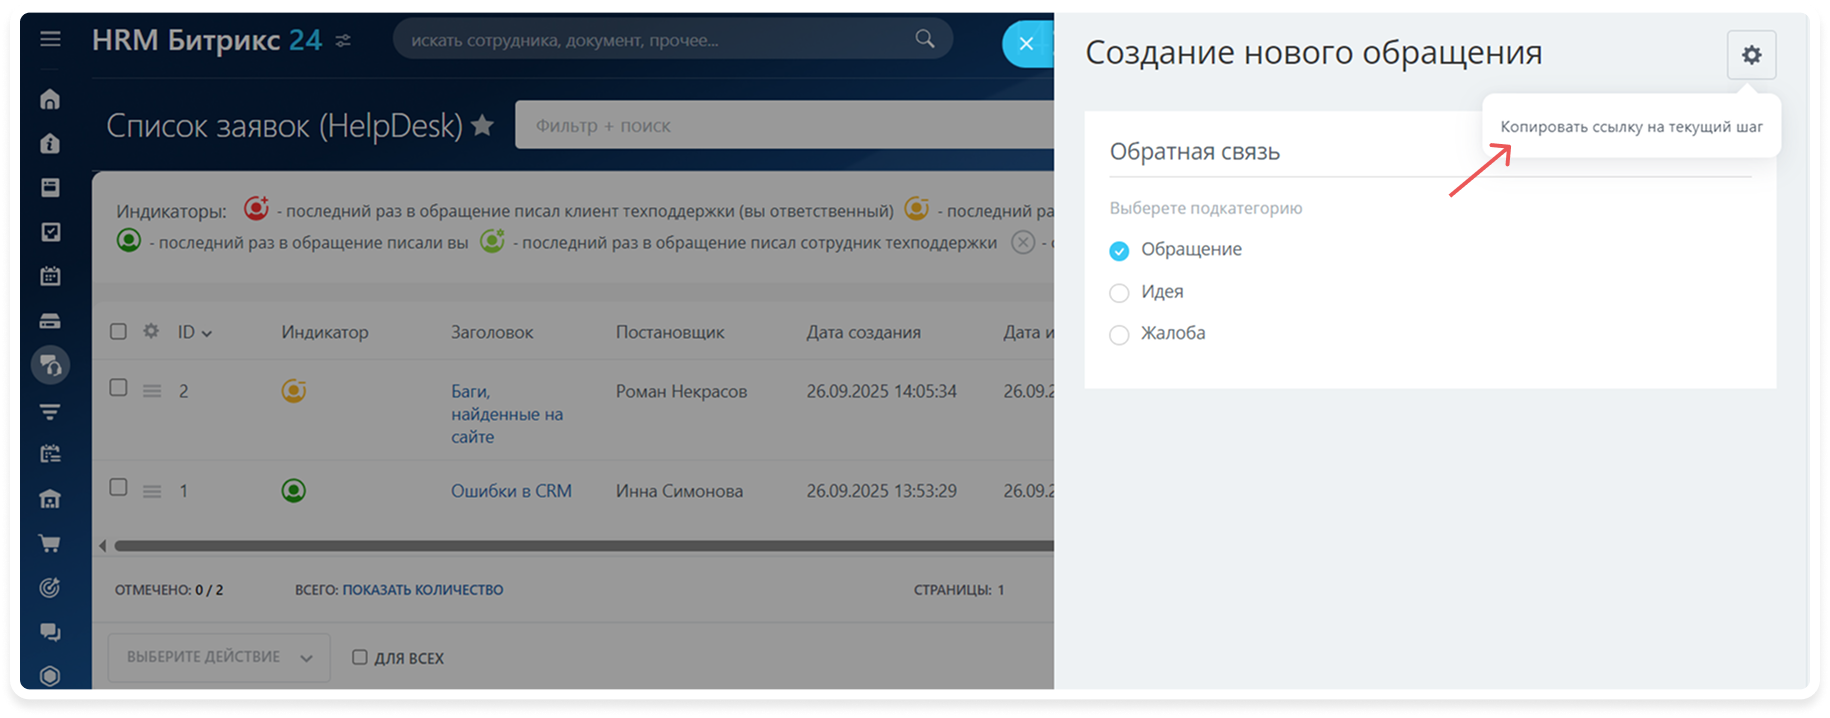
Task: Check the checkbox for request ID 2
Action: (118, 388)
